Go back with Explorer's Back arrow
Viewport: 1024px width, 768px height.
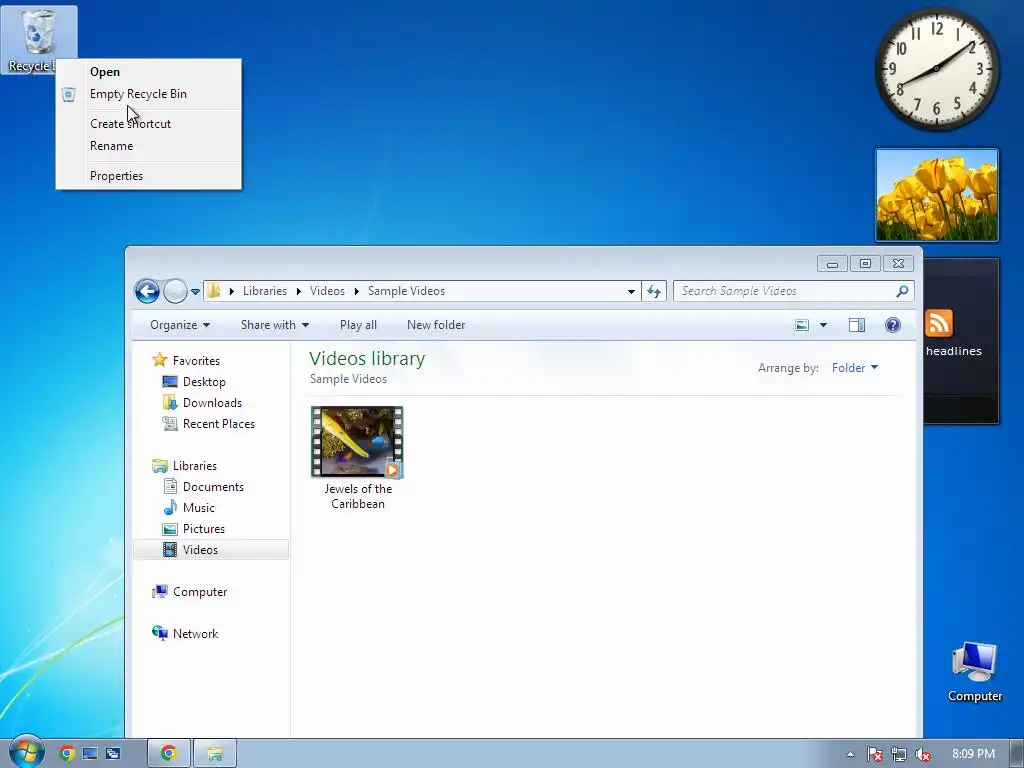point(148,291)
